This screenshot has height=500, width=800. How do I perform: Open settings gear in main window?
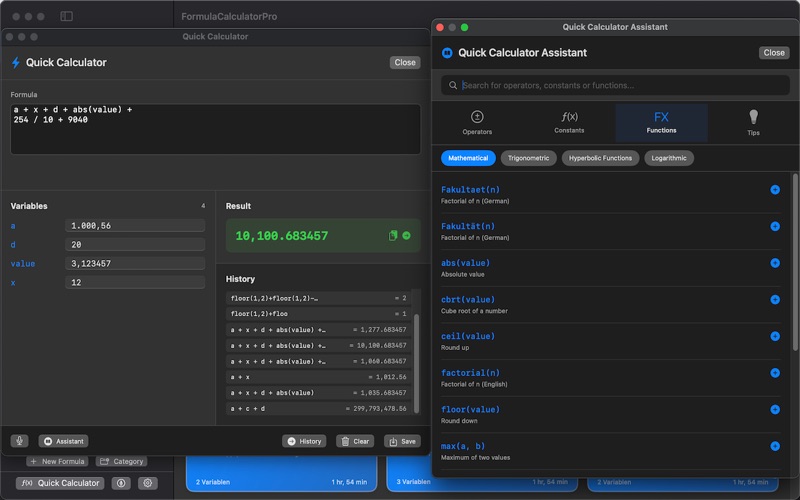147,483
